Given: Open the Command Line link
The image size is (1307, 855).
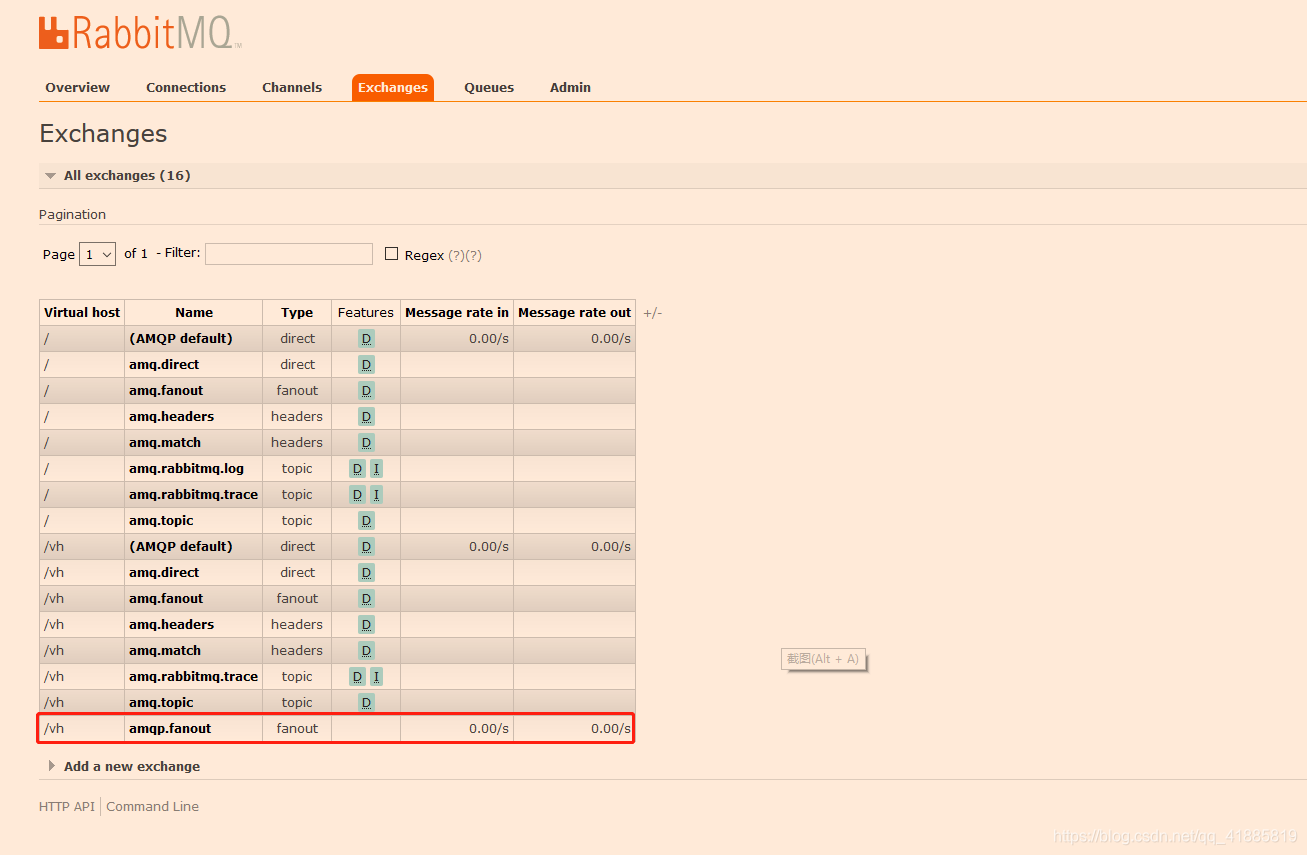Looking at the screenshot, I should pos(152,807).
